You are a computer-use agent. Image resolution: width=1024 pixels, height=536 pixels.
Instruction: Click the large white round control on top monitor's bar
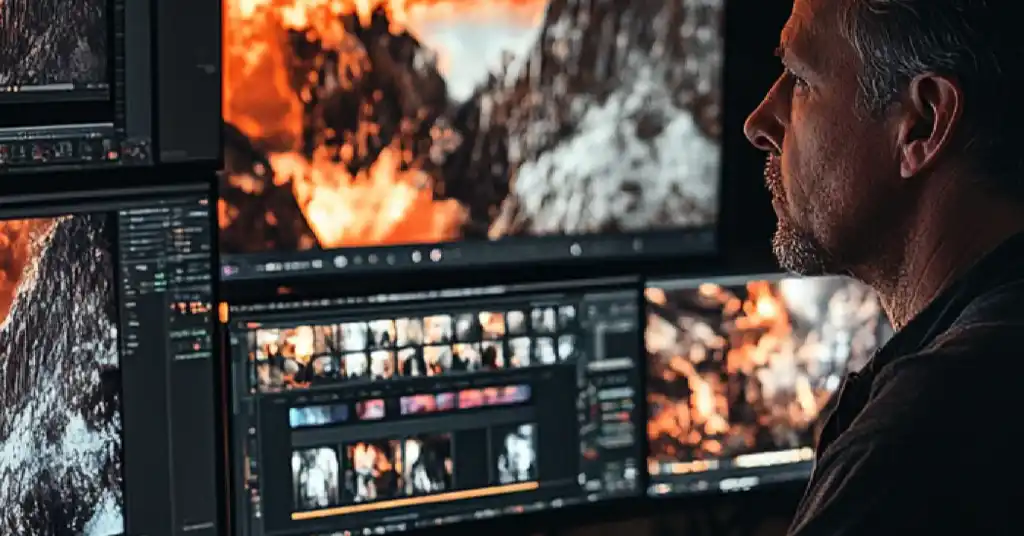pos(340,262)
